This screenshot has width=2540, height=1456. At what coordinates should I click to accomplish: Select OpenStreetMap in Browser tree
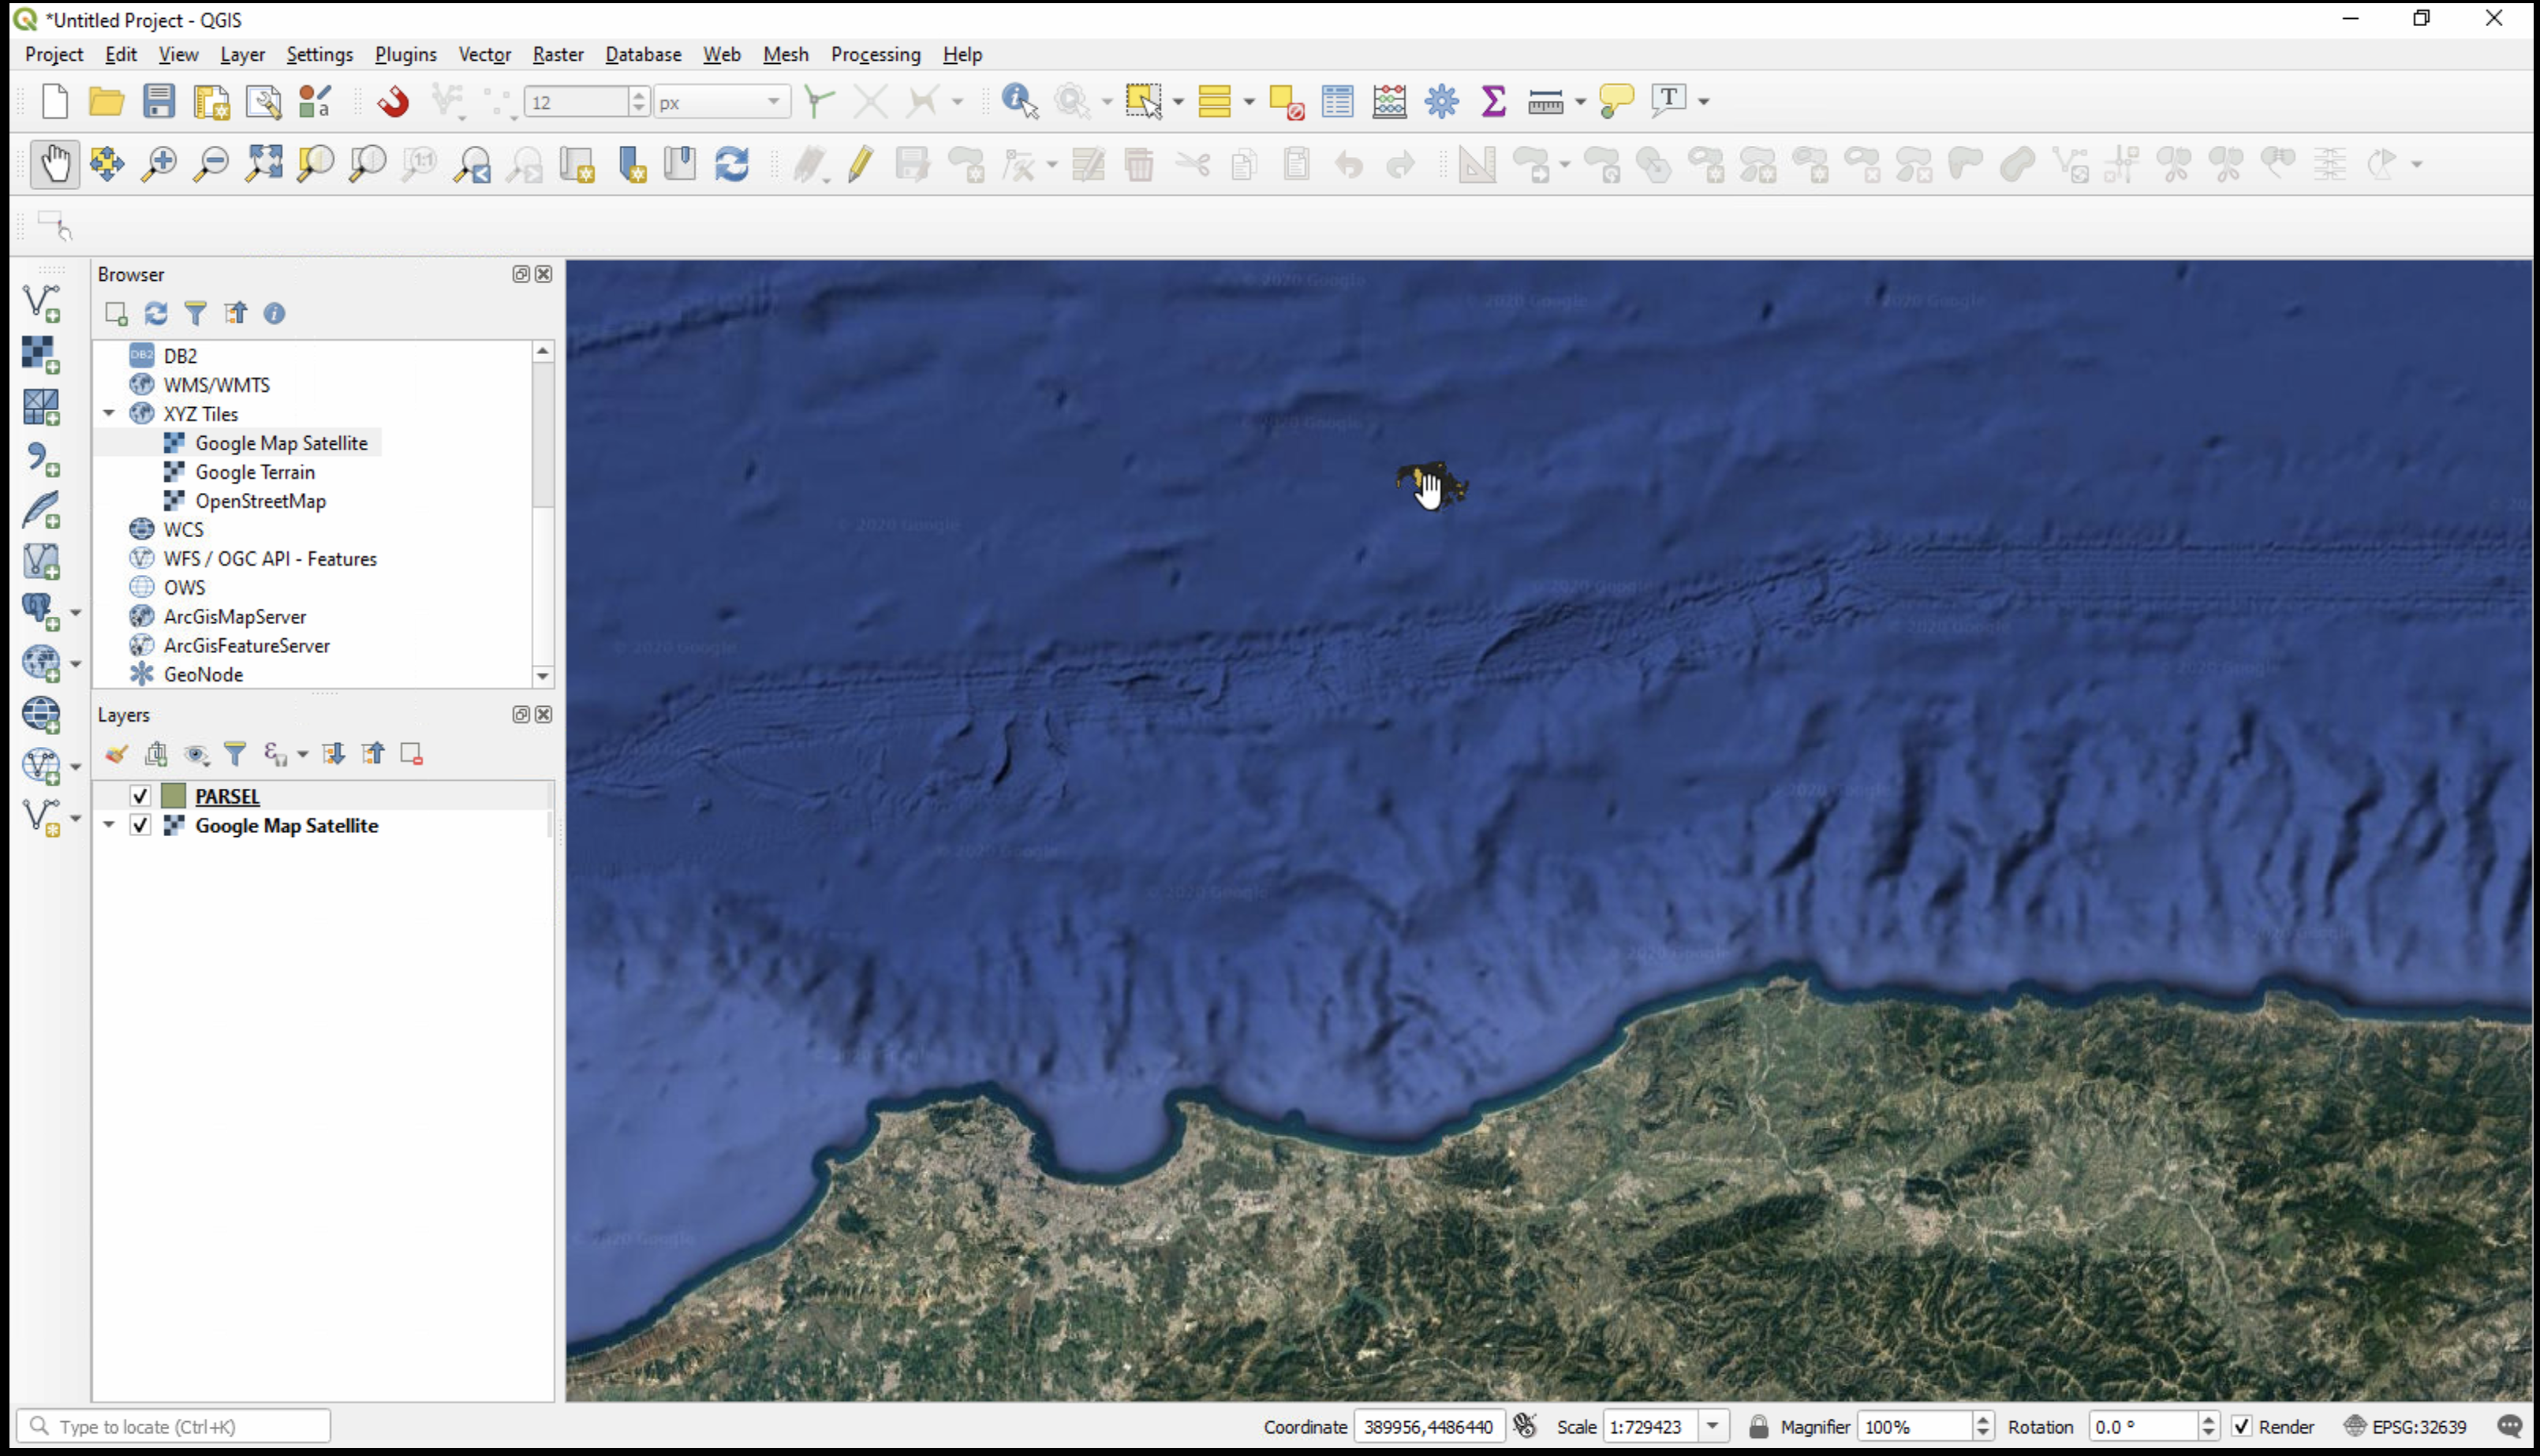tap(260, 501)
